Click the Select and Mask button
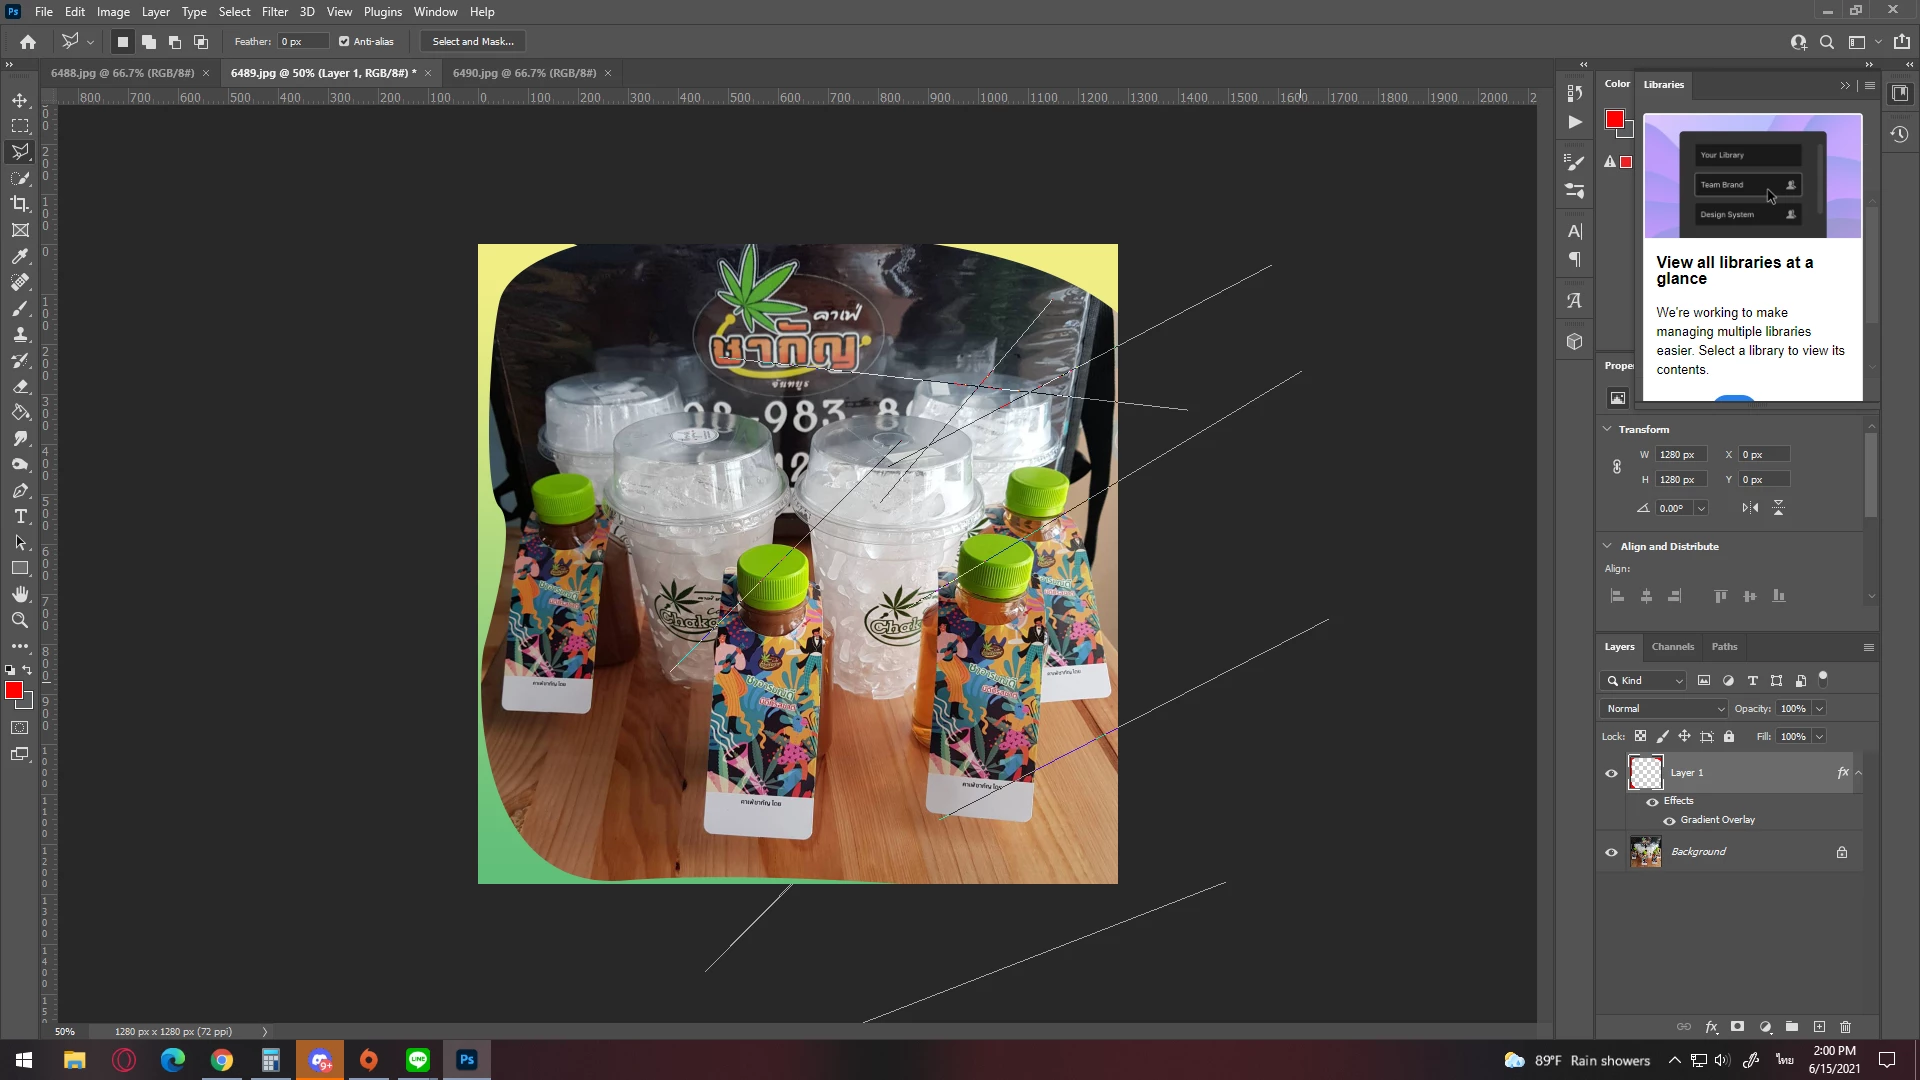 (473, 42)
